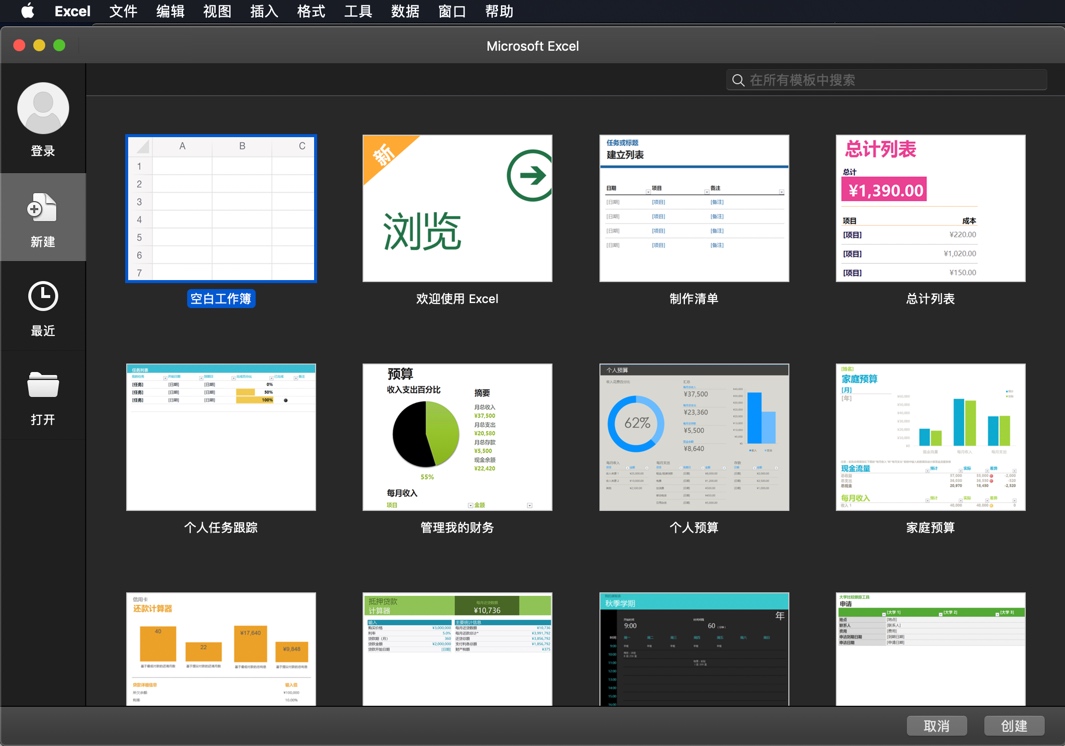Screen dimensions: 1065x746
Task: Click the magnifier icon in the search box
Action: pyautogui.click(x=737, y=79)
